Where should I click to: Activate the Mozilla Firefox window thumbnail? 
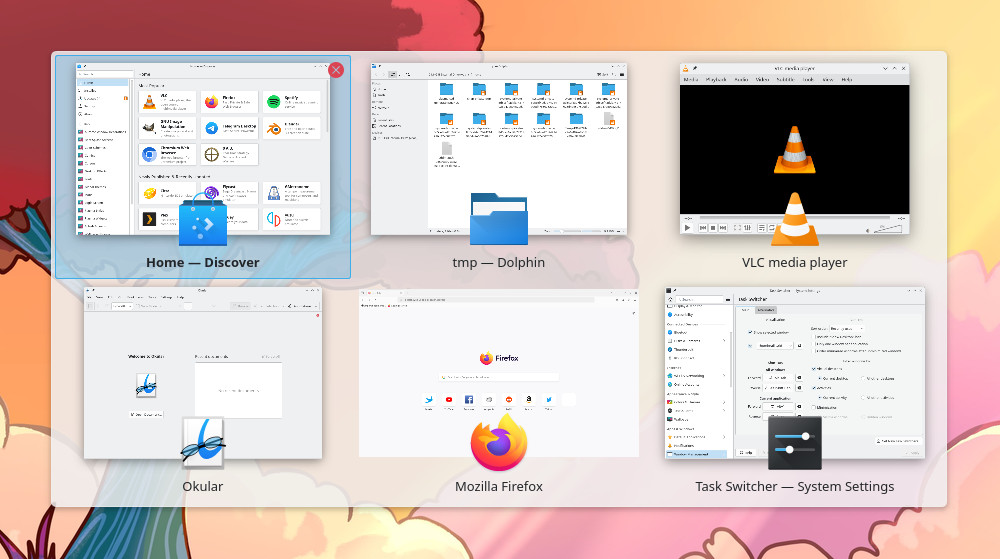click(x=499, y=373)
